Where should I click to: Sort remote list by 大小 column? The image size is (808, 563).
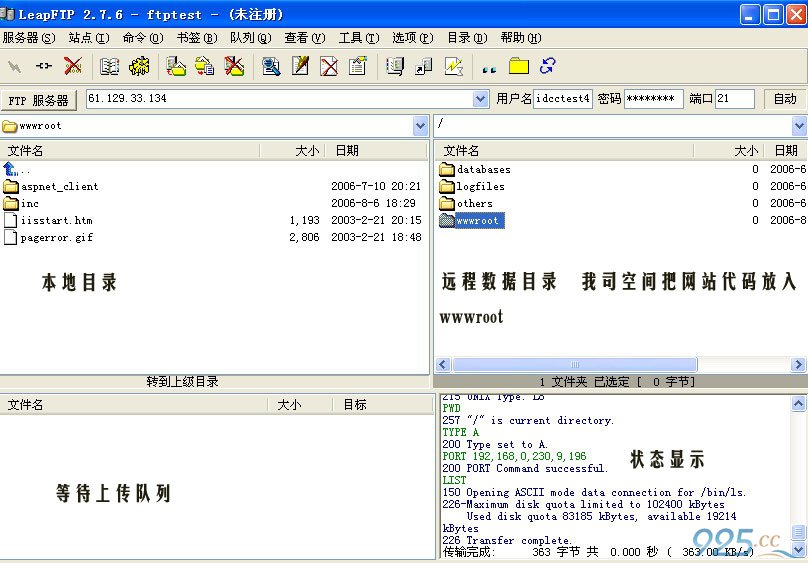pos(729,150)
